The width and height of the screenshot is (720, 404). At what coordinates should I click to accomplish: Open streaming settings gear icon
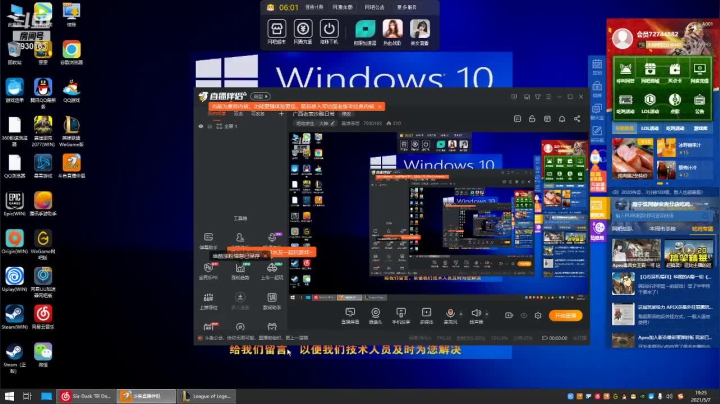[x=538, y=315]
